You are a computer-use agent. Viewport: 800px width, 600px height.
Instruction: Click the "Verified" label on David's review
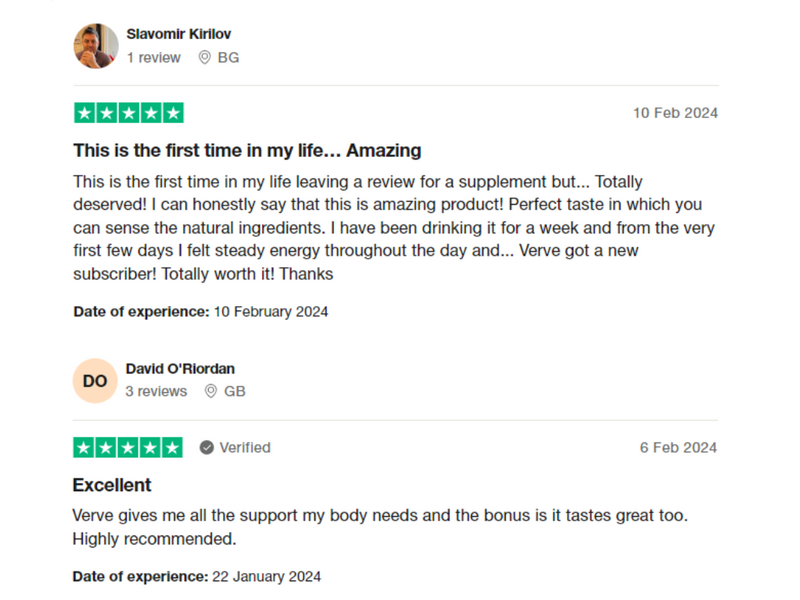point(245,448)
